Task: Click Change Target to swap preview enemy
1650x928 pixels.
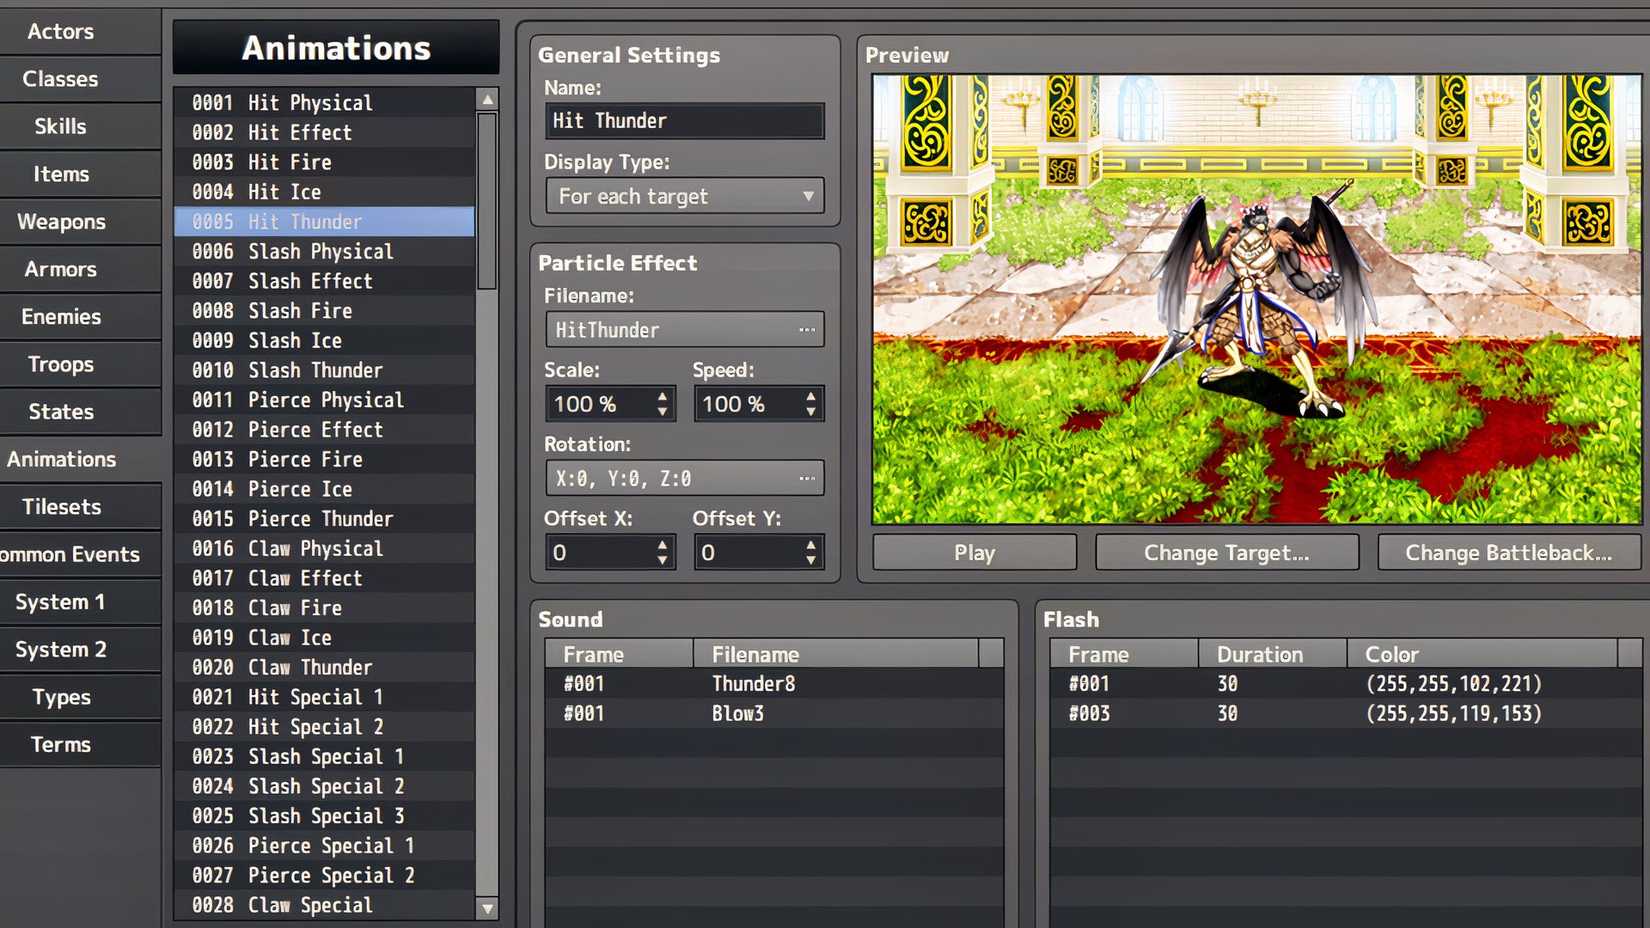Action: [x=1227, y=552]
